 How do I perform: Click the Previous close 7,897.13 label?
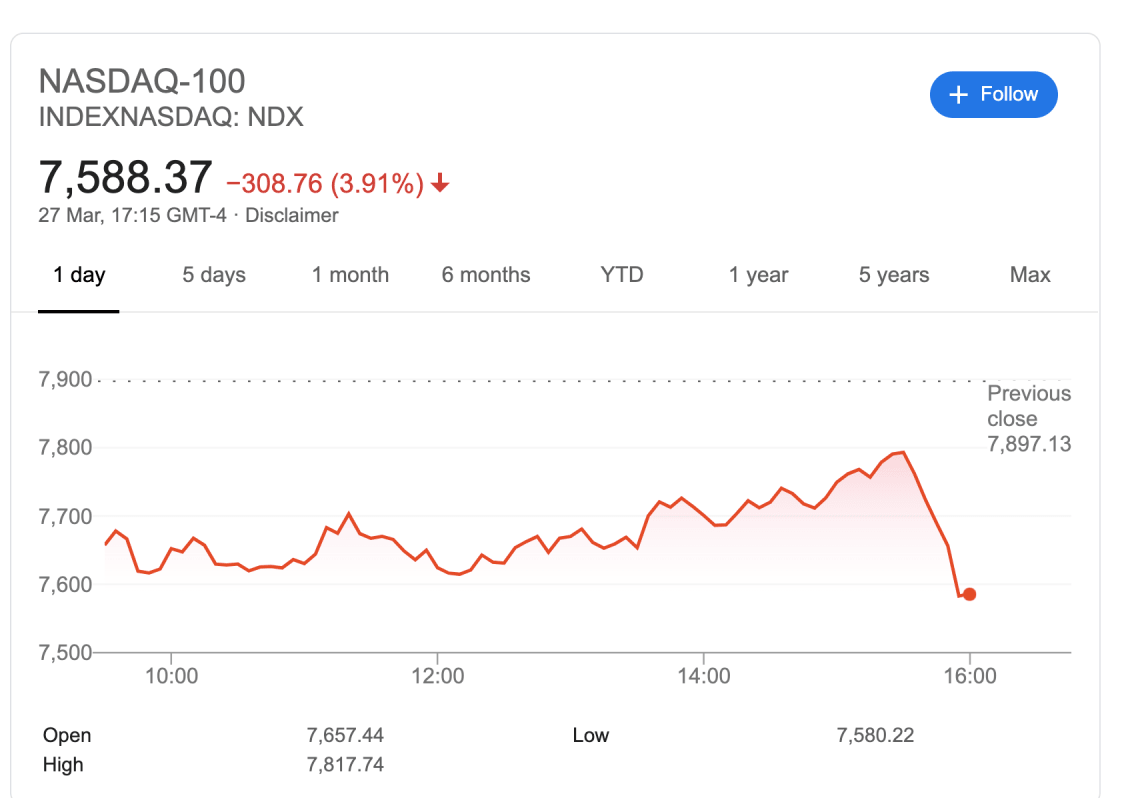pos(1028,419)
